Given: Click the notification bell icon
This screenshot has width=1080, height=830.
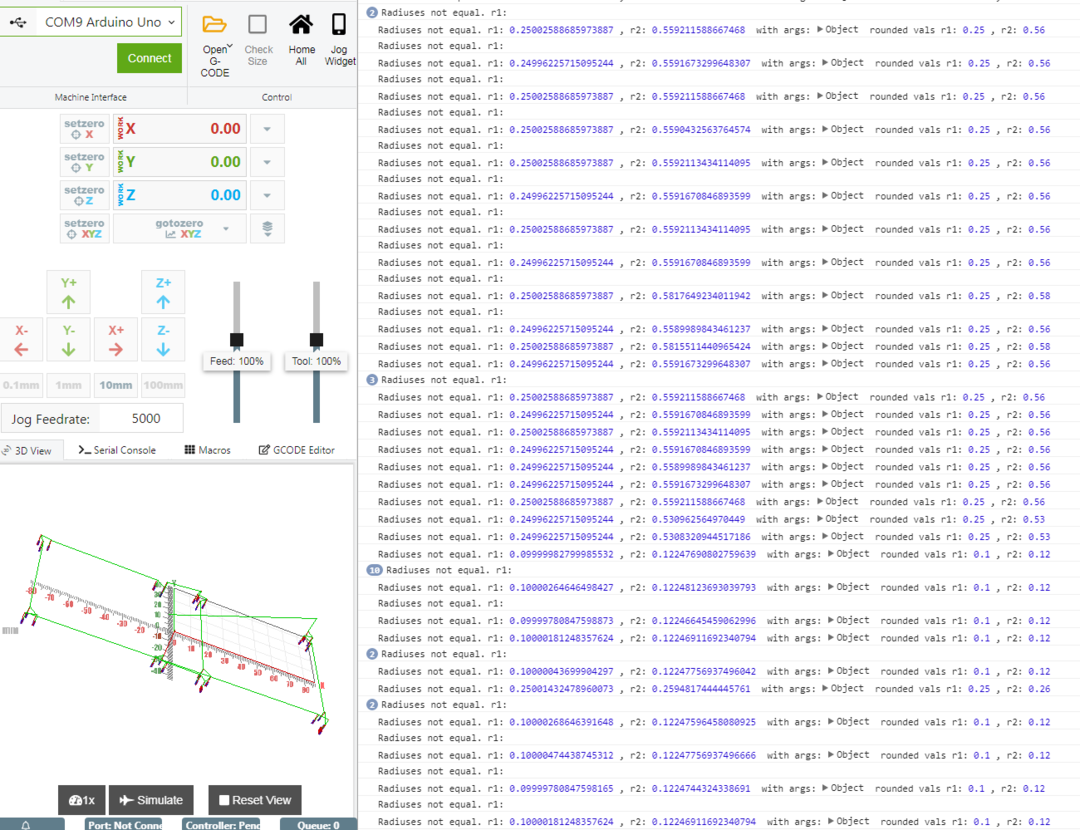Looking at the screenshot, I should (x=26, y=825).
